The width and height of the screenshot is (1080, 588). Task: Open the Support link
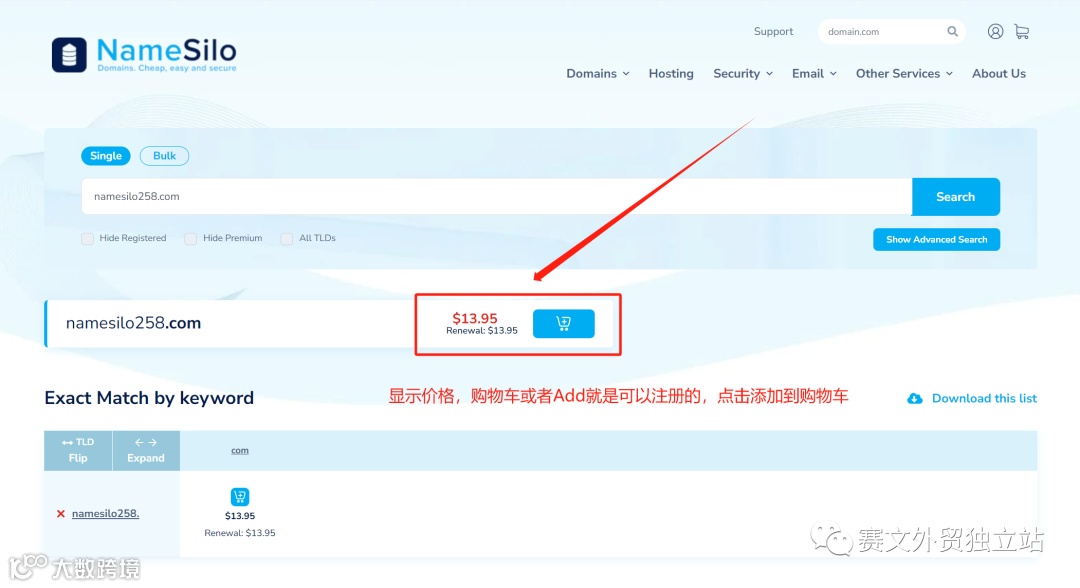point(773,32)
